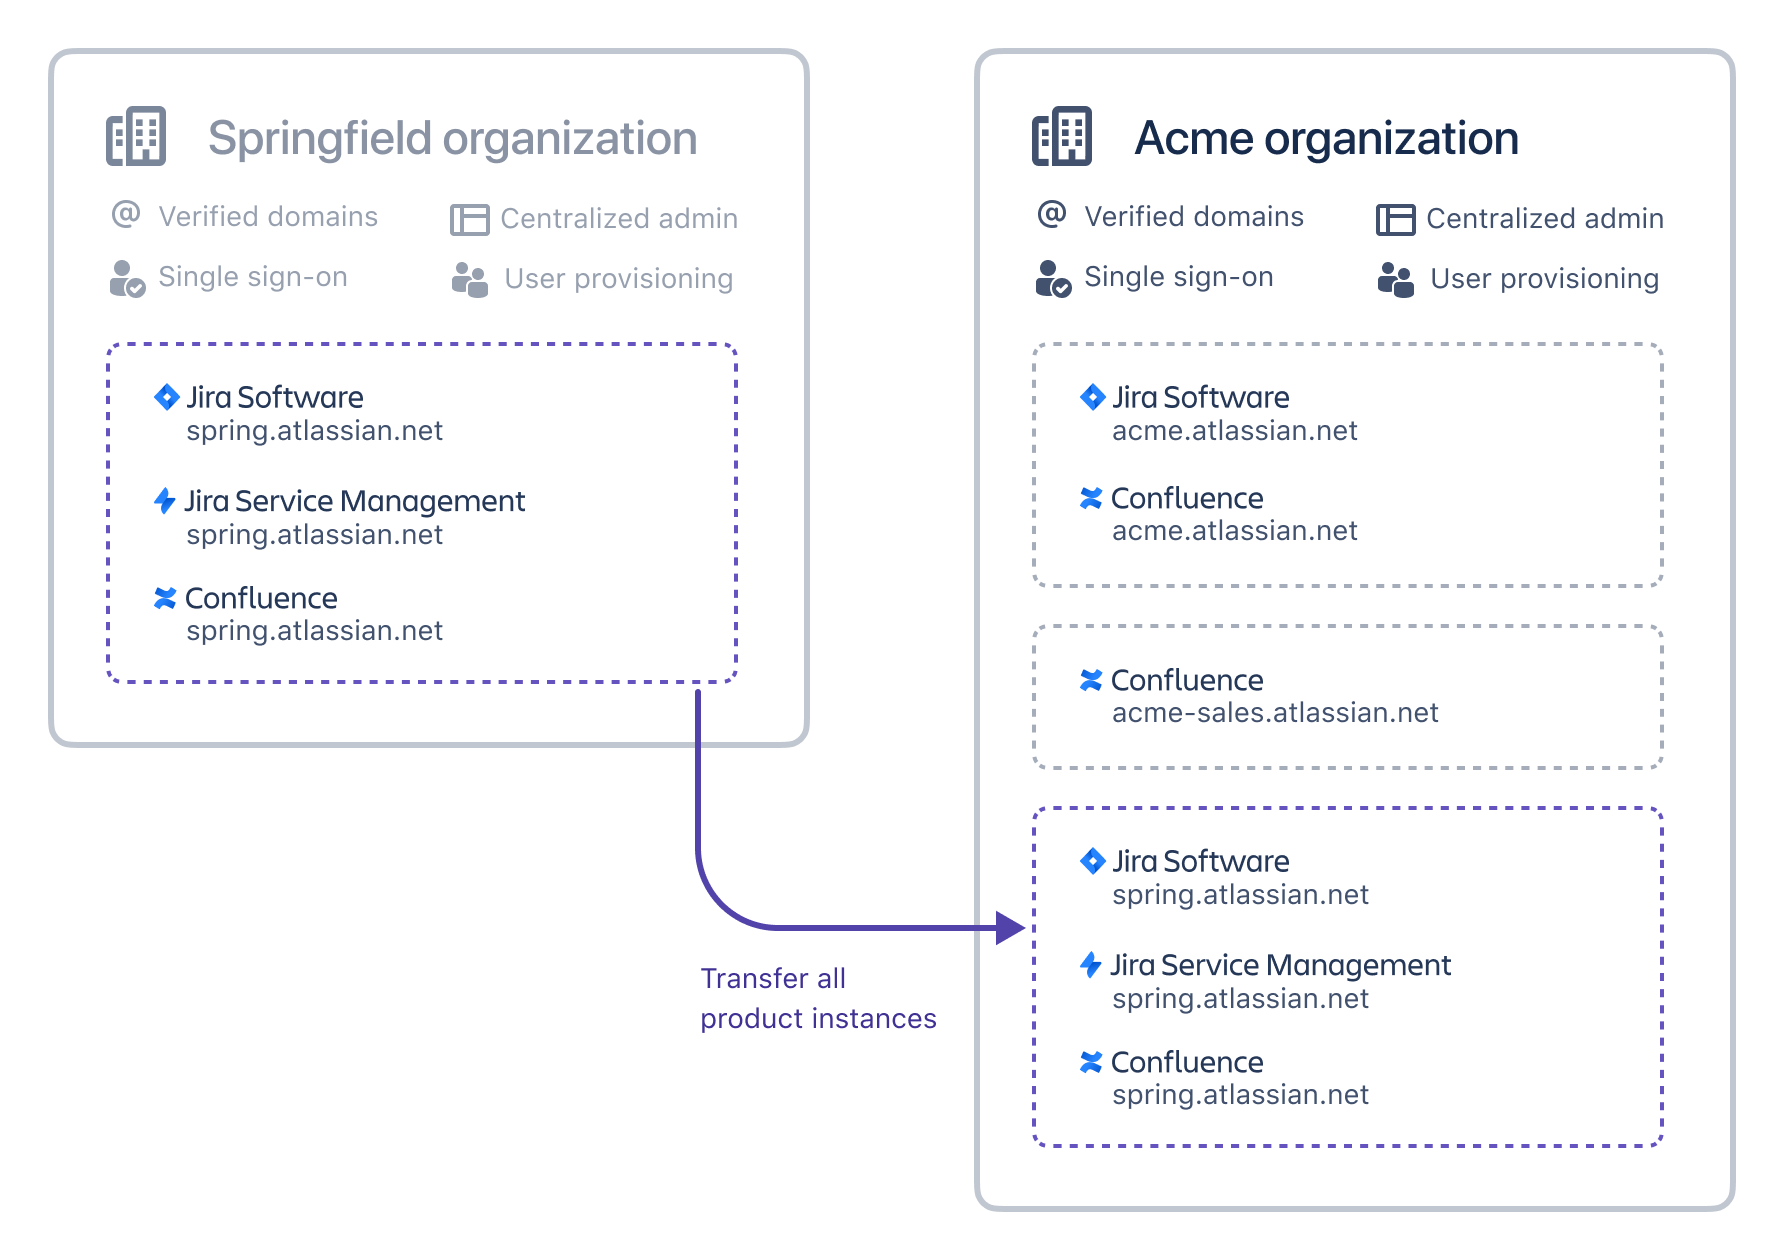1788x1258 pixels.
Task: Select "Confluence" text above acme.atlassian.net
Action: [1187, 498]
